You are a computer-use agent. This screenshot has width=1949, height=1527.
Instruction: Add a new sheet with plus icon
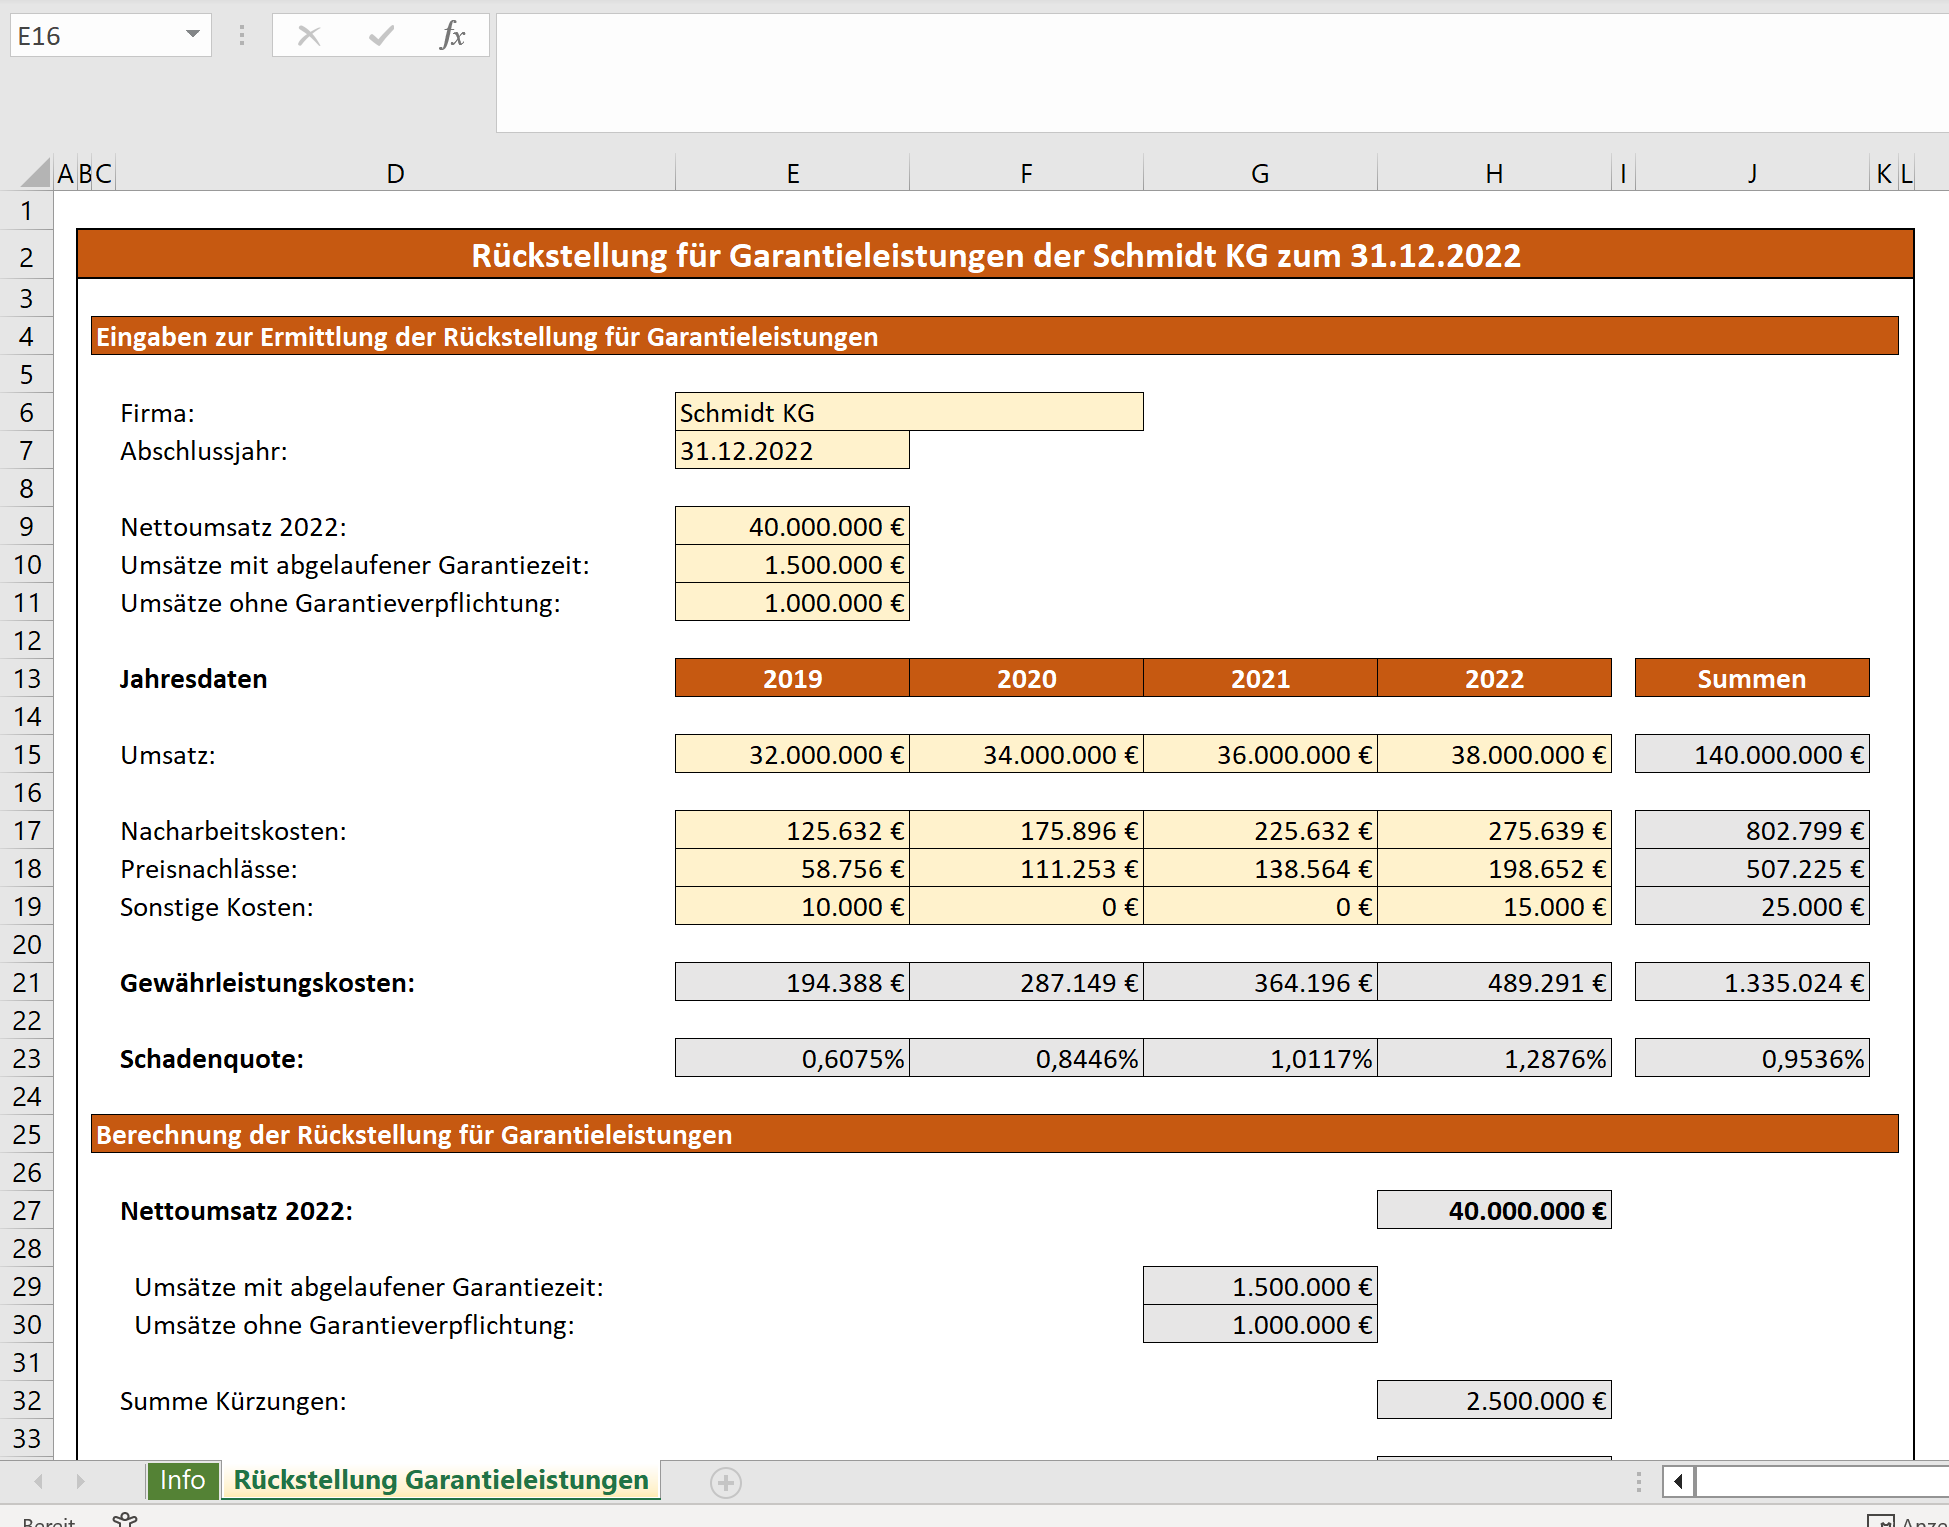pyautogui.click(x=726, y=1482)
